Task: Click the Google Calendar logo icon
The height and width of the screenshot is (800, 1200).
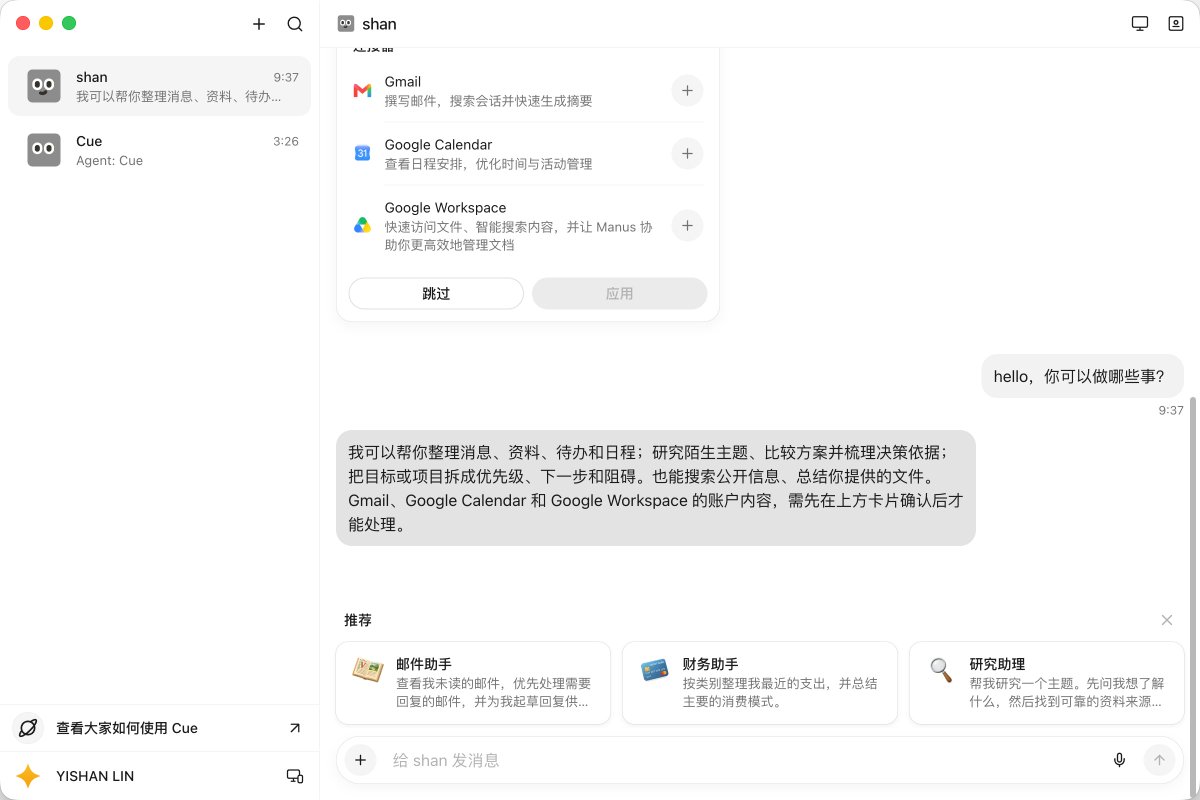Action: click(x=362, y=153)
